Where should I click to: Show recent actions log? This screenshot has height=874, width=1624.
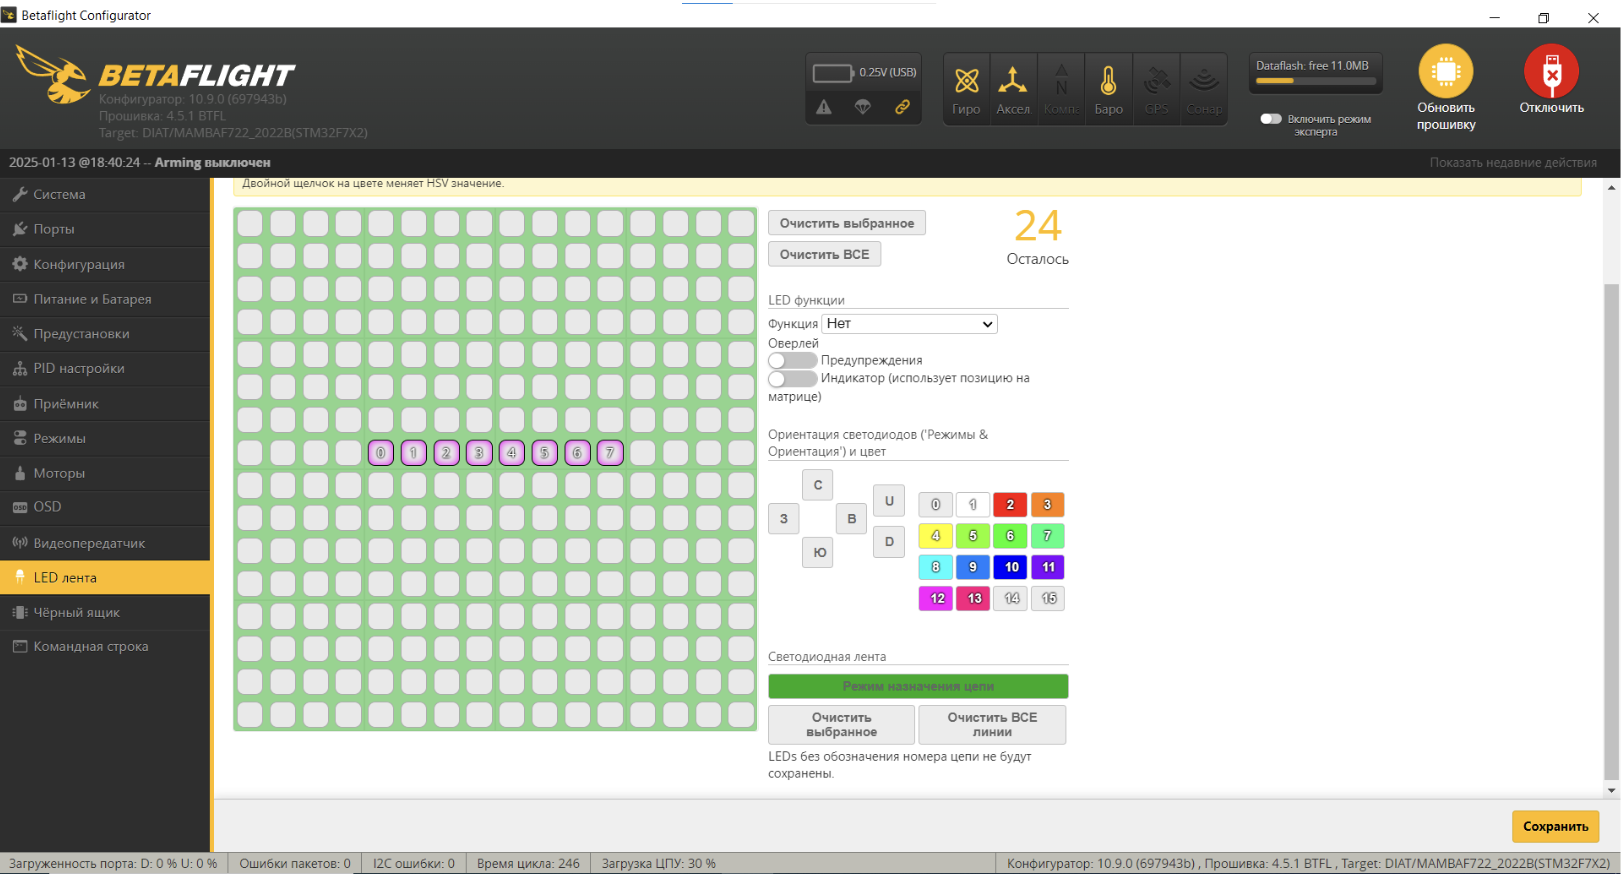coord(1512,163)
